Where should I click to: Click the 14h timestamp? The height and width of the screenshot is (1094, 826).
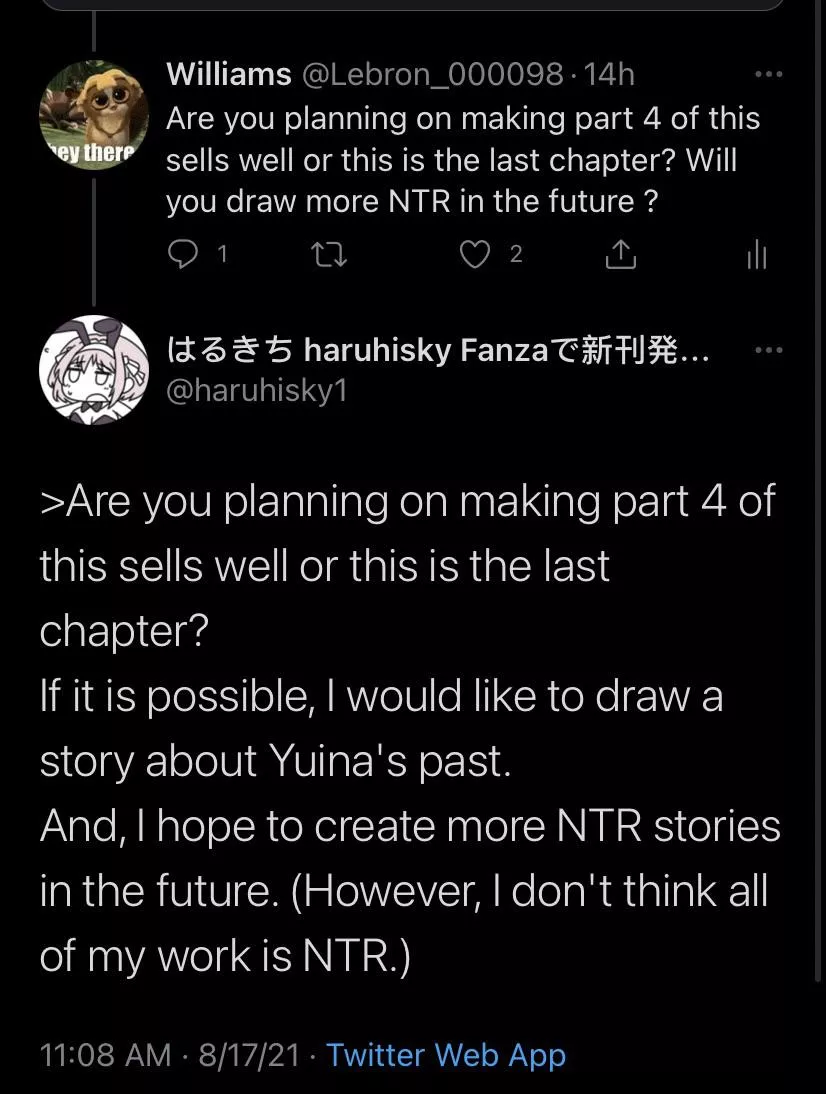[609, 74]
